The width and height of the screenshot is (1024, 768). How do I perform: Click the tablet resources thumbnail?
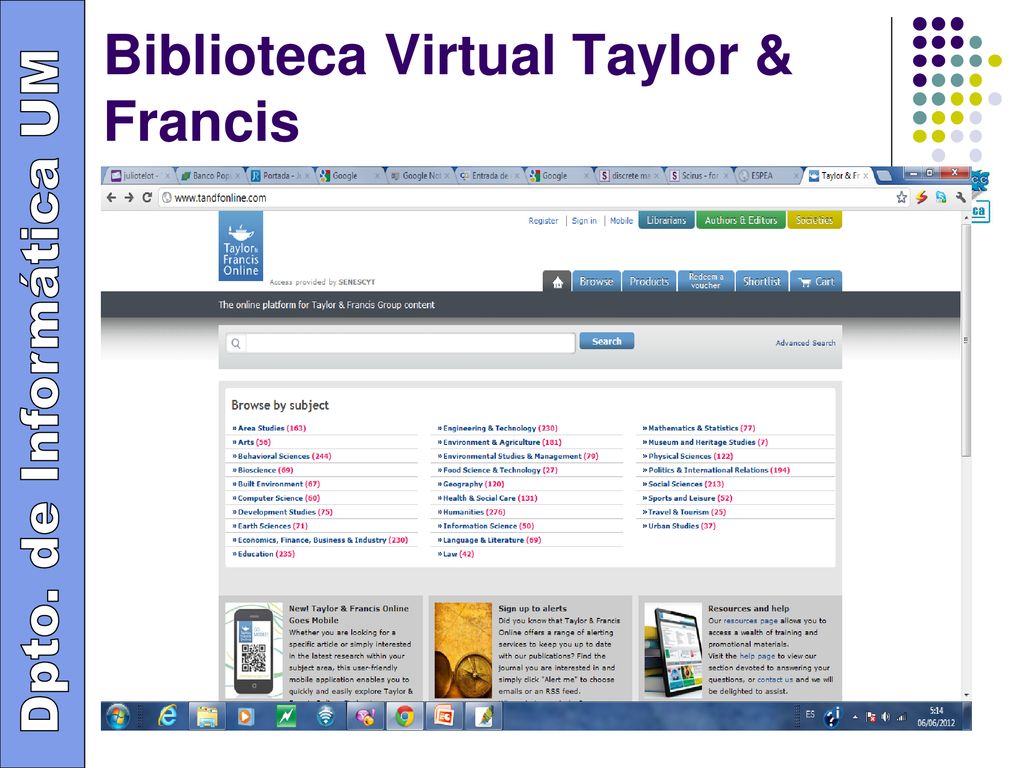coord(673,650)
